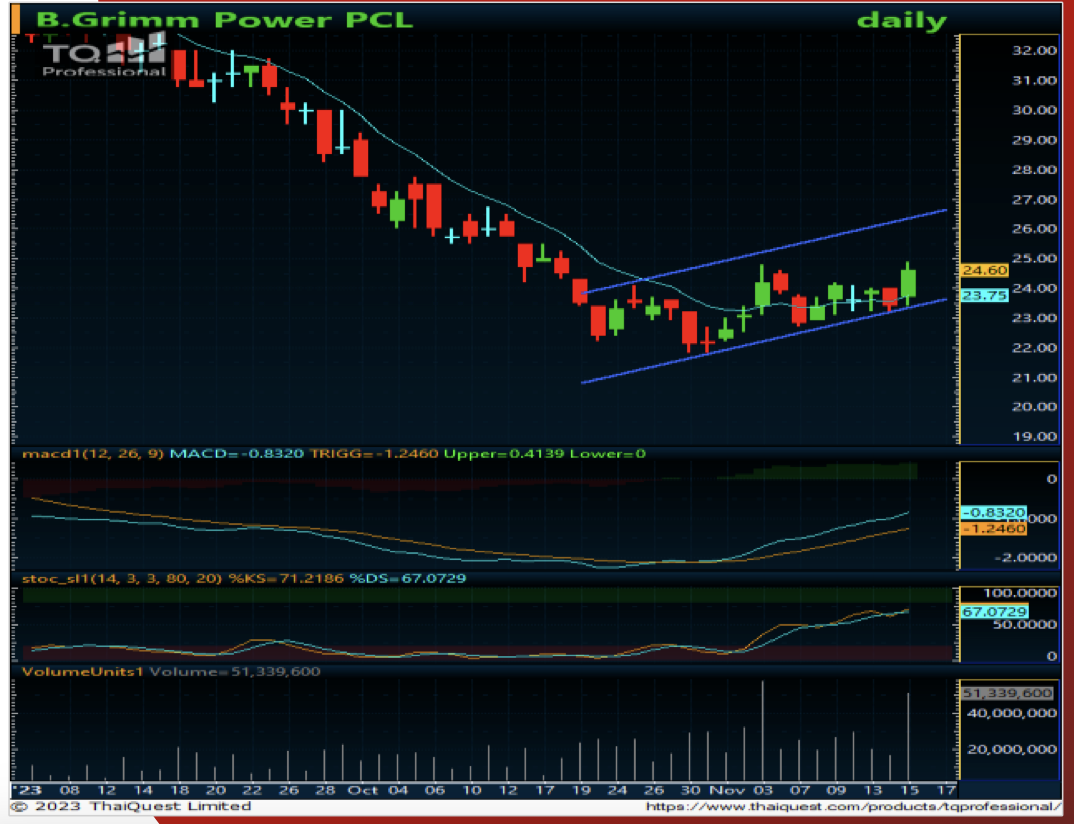This screenshot has height=824, width=1074.
Task: Select the VolumeUnits1 panel label
Action: (x=83, y=671)
